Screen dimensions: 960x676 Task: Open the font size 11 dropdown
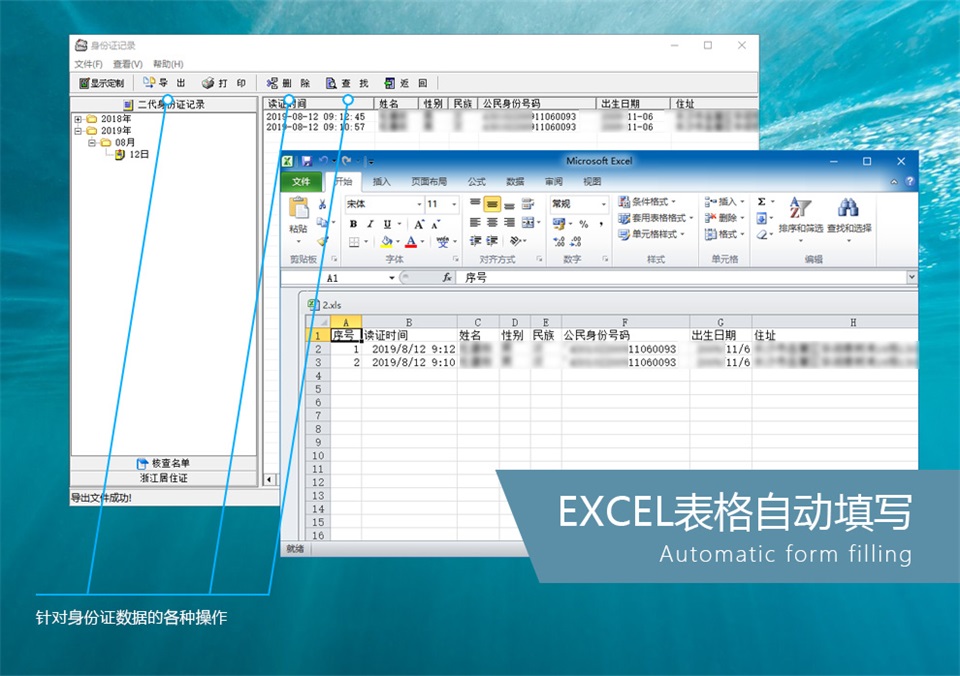coord(454,204)
